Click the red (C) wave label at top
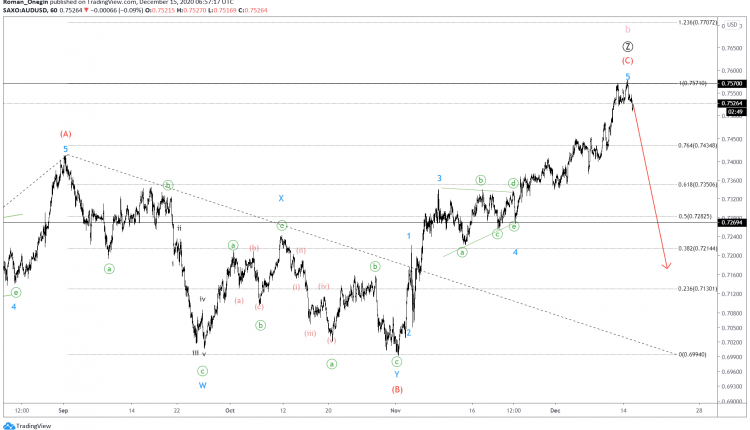 [627, 61]
